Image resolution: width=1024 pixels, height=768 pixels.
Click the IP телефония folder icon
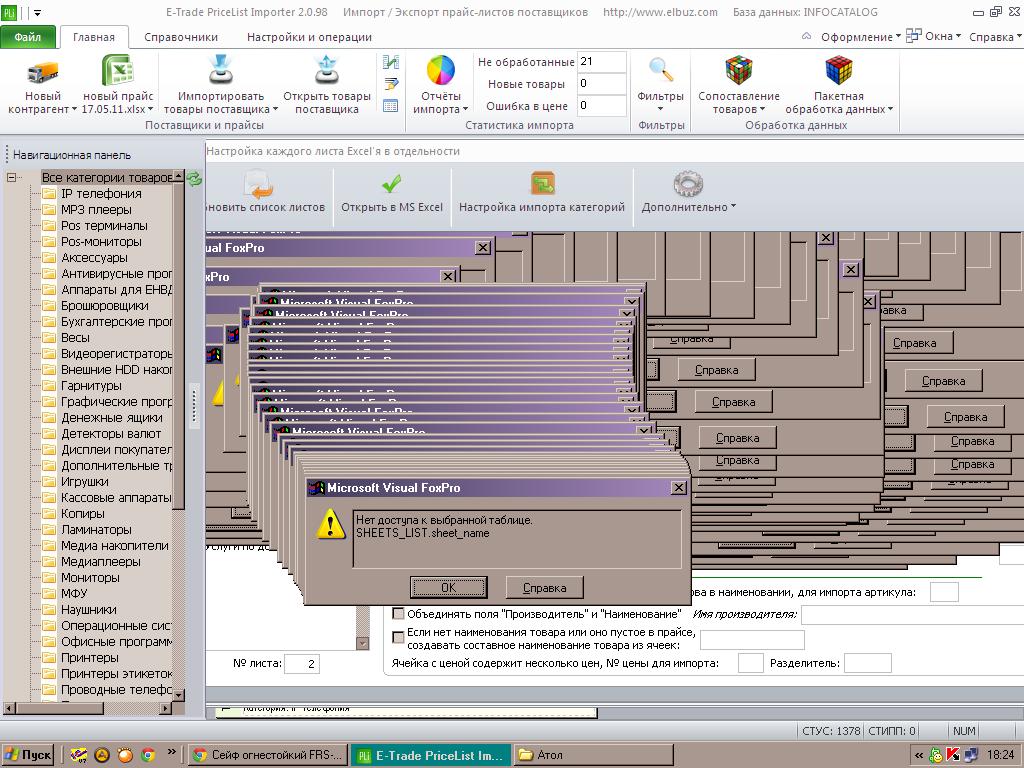click(x=49, y=194)
